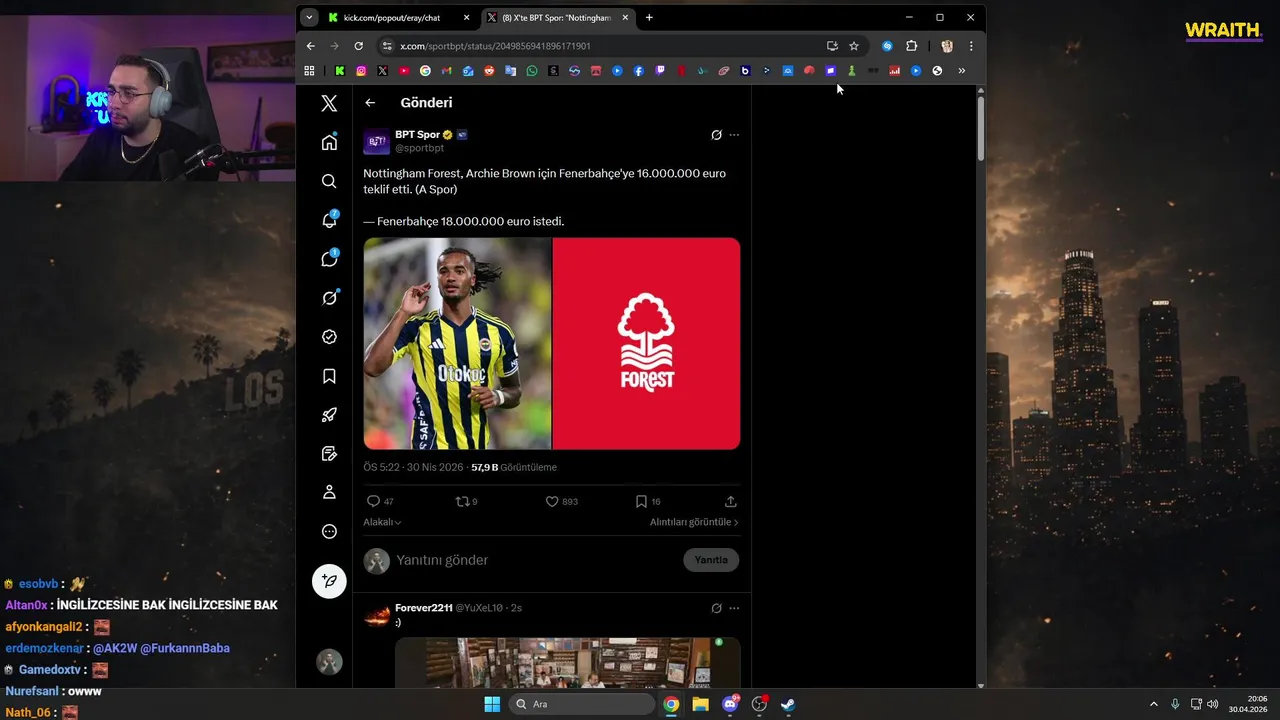
Task: Click Grok icon on Forever2211 reply
Action: pyautogui.click(x=716, y=608)
